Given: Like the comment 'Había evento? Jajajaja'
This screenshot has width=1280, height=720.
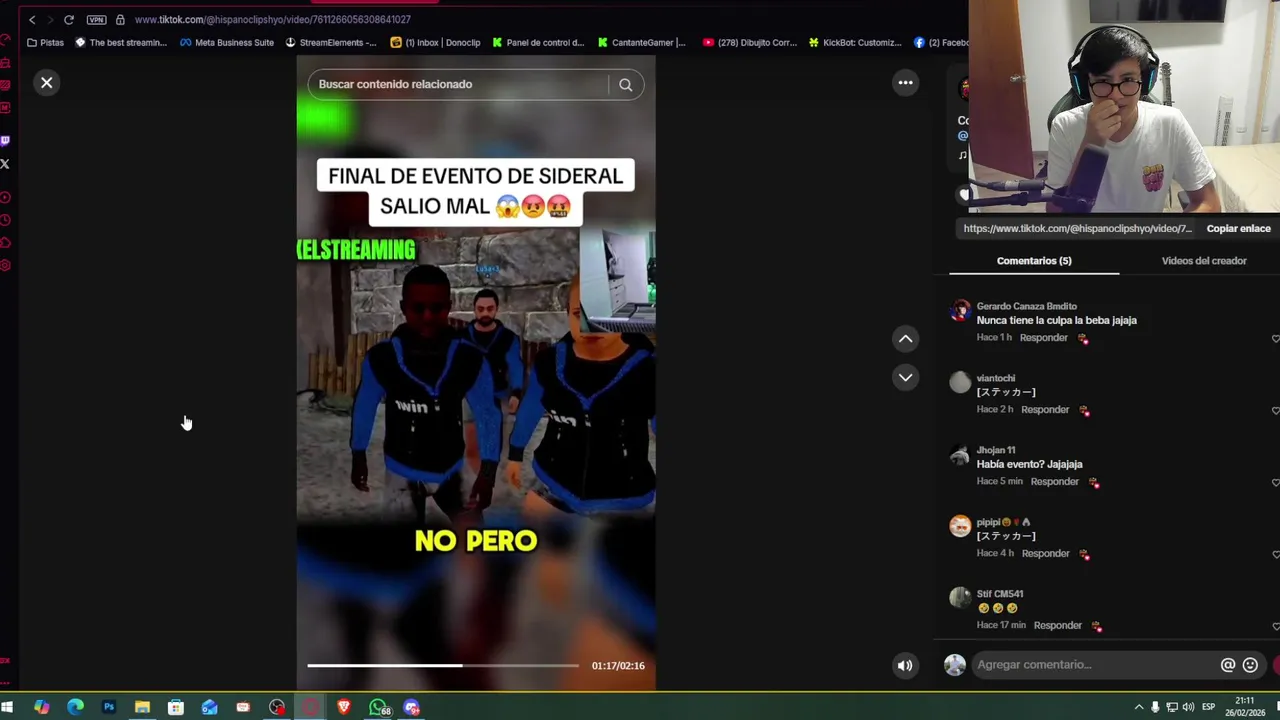Looking at the screenshot, I should 1275,482.
